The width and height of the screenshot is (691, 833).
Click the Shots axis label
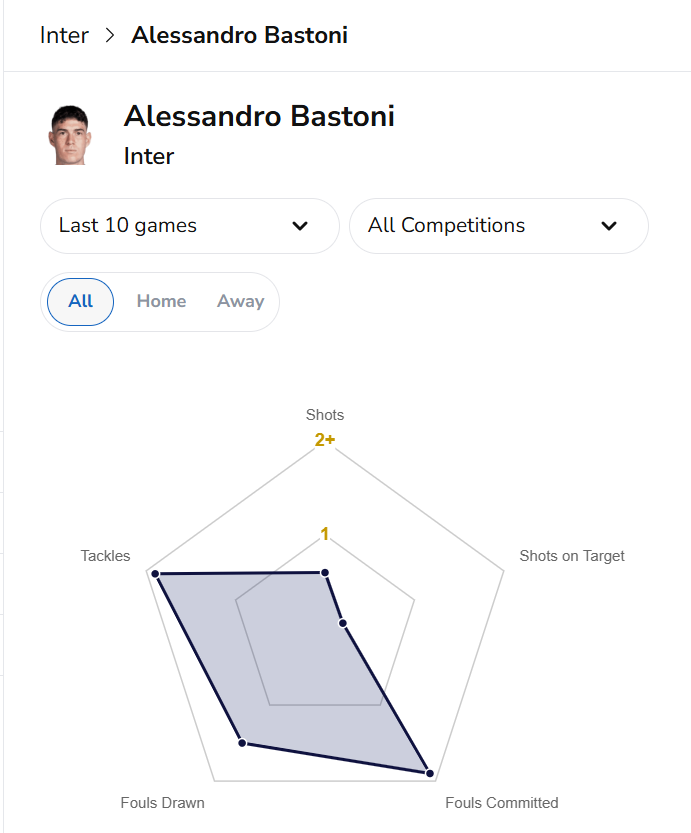[x=325, y=415]
